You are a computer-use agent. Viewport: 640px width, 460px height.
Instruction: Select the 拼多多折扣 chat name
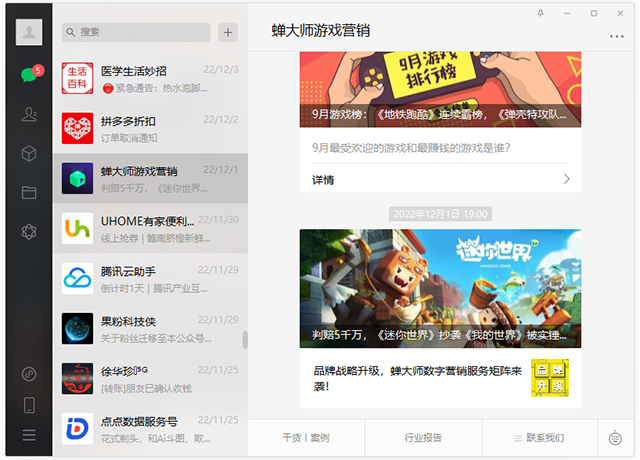(128, 121)
